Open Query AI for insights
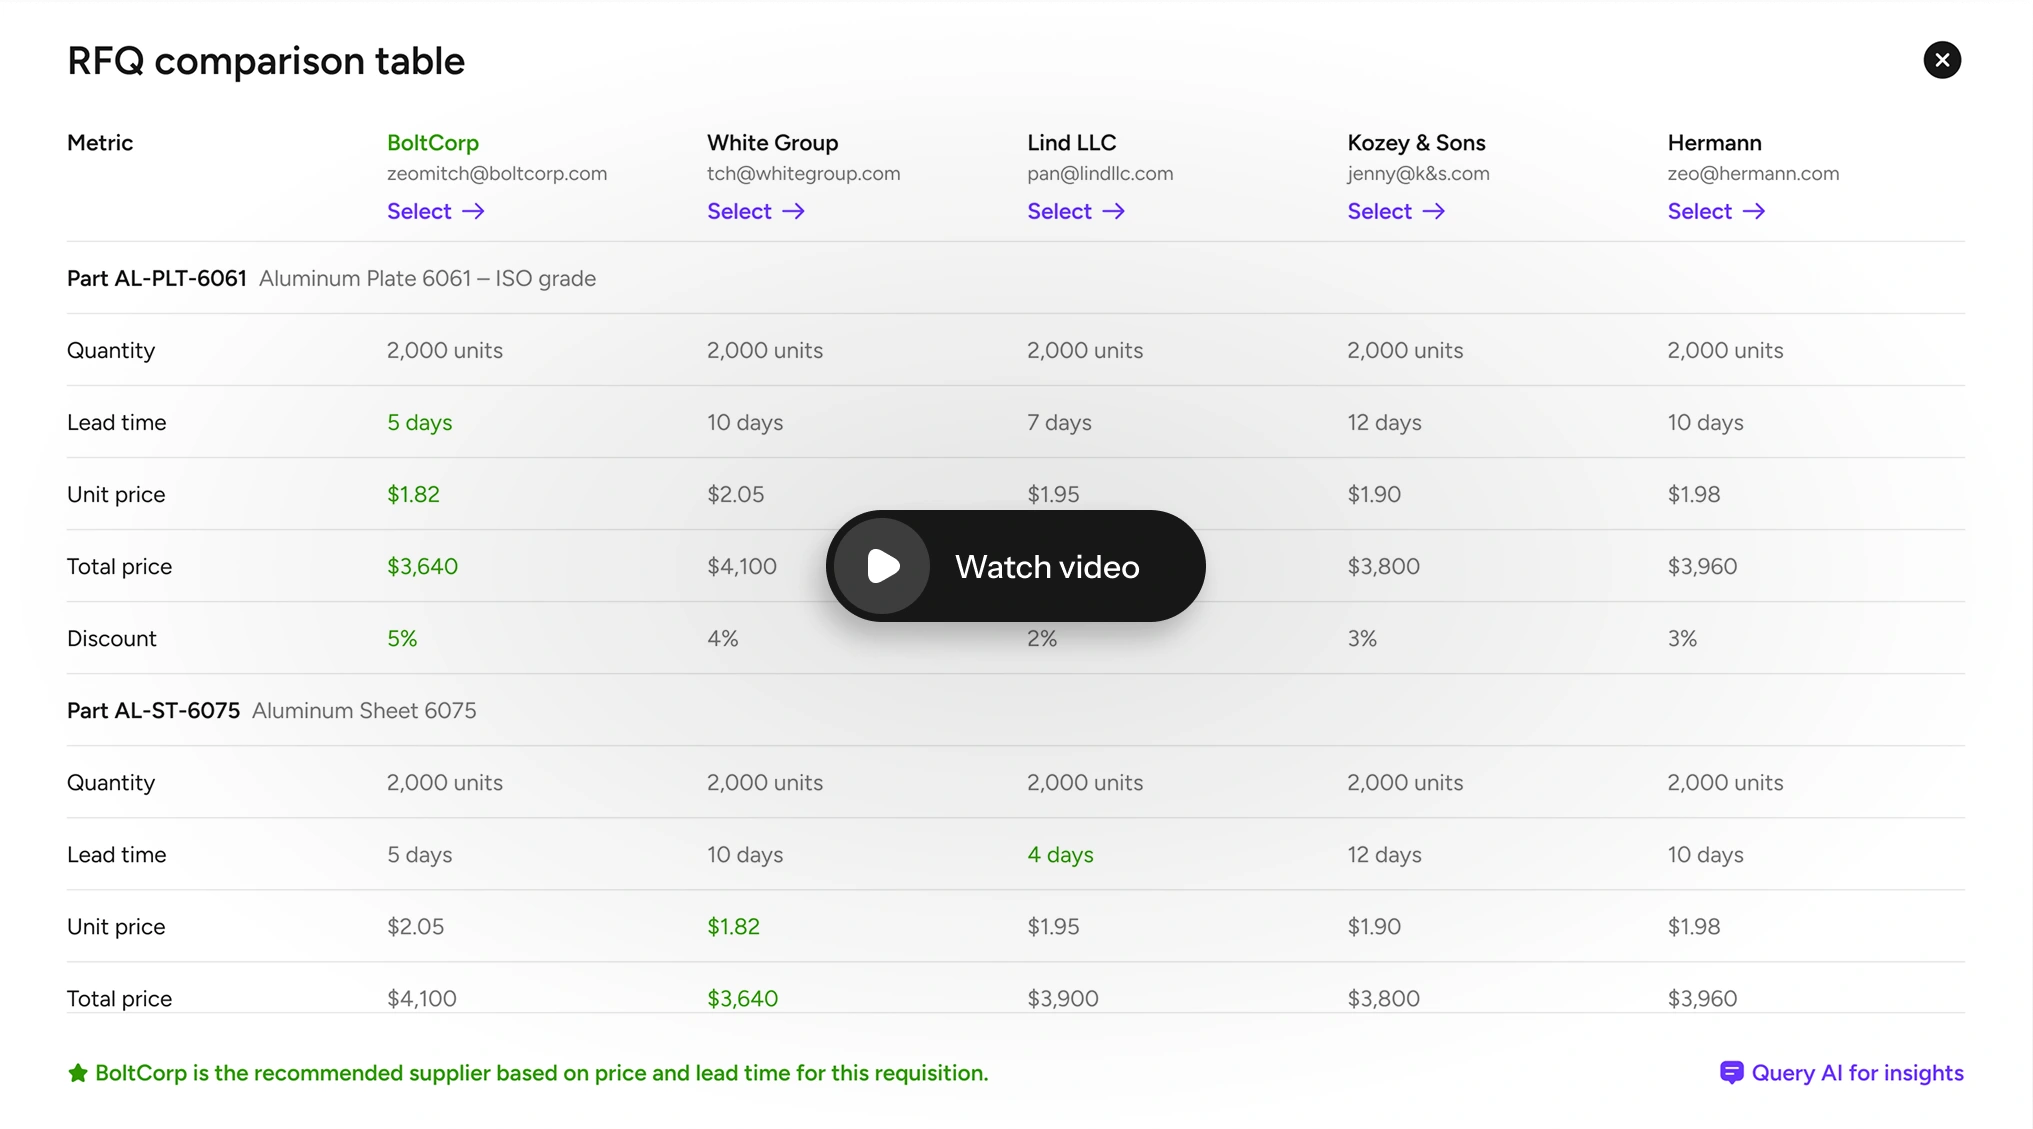Image resolution: width=2033 pixels, height=1129 pixels. coord(1857,1073)
